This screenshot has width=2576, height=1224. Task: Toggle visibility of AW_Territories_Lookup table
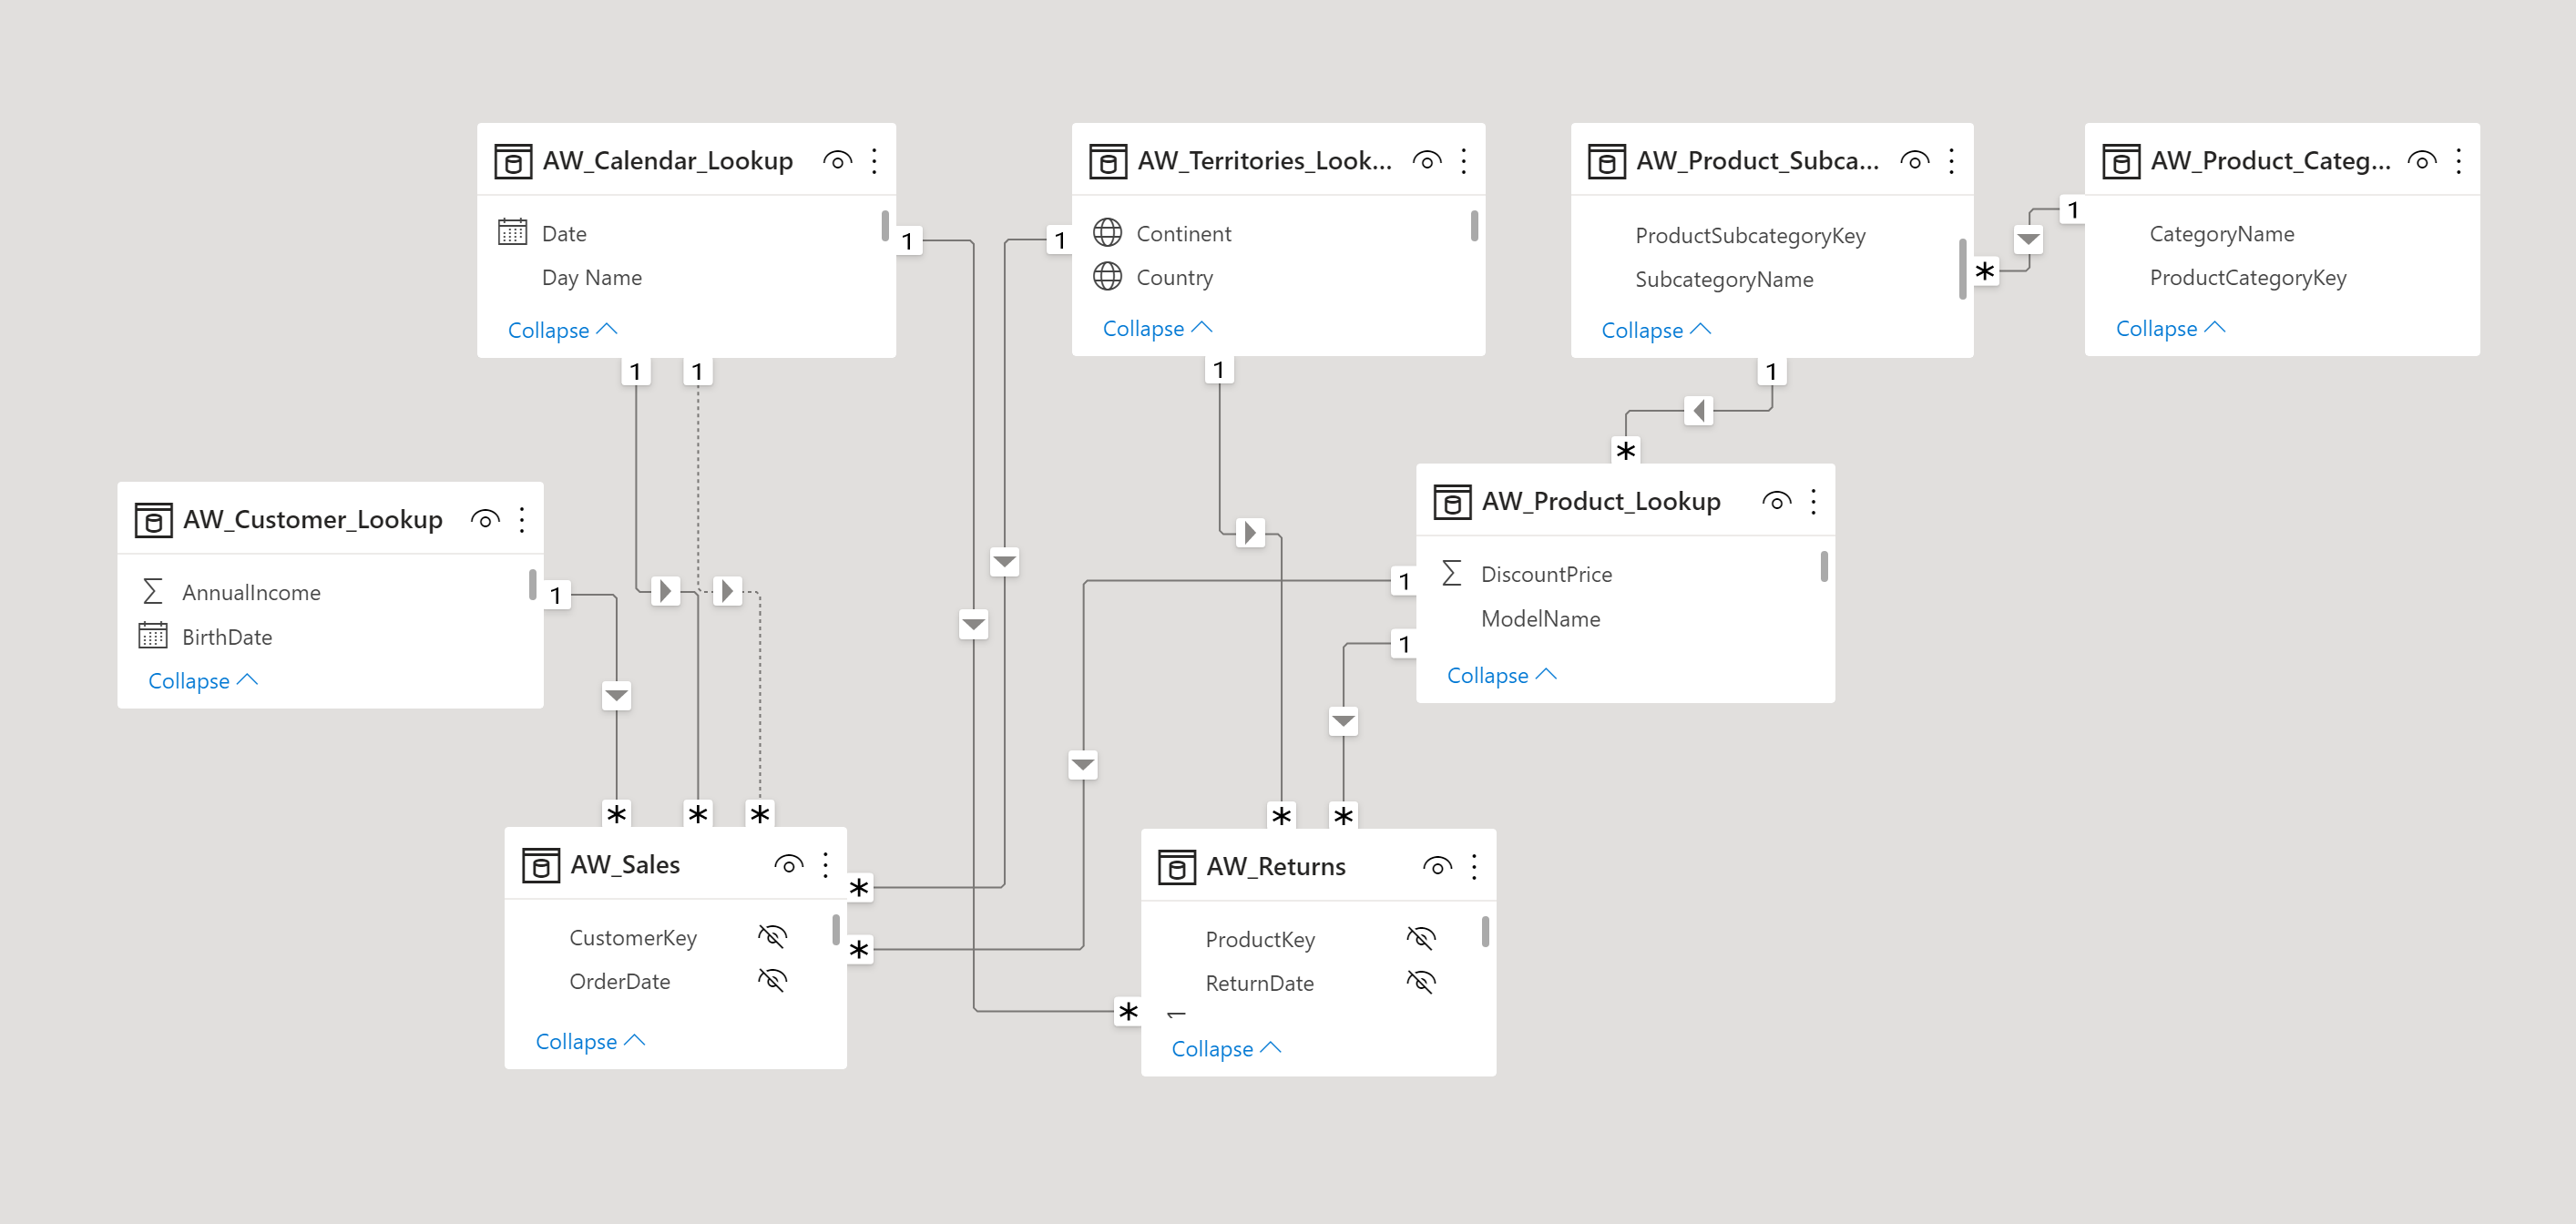pyautogui.click(x=1427, y=160)
